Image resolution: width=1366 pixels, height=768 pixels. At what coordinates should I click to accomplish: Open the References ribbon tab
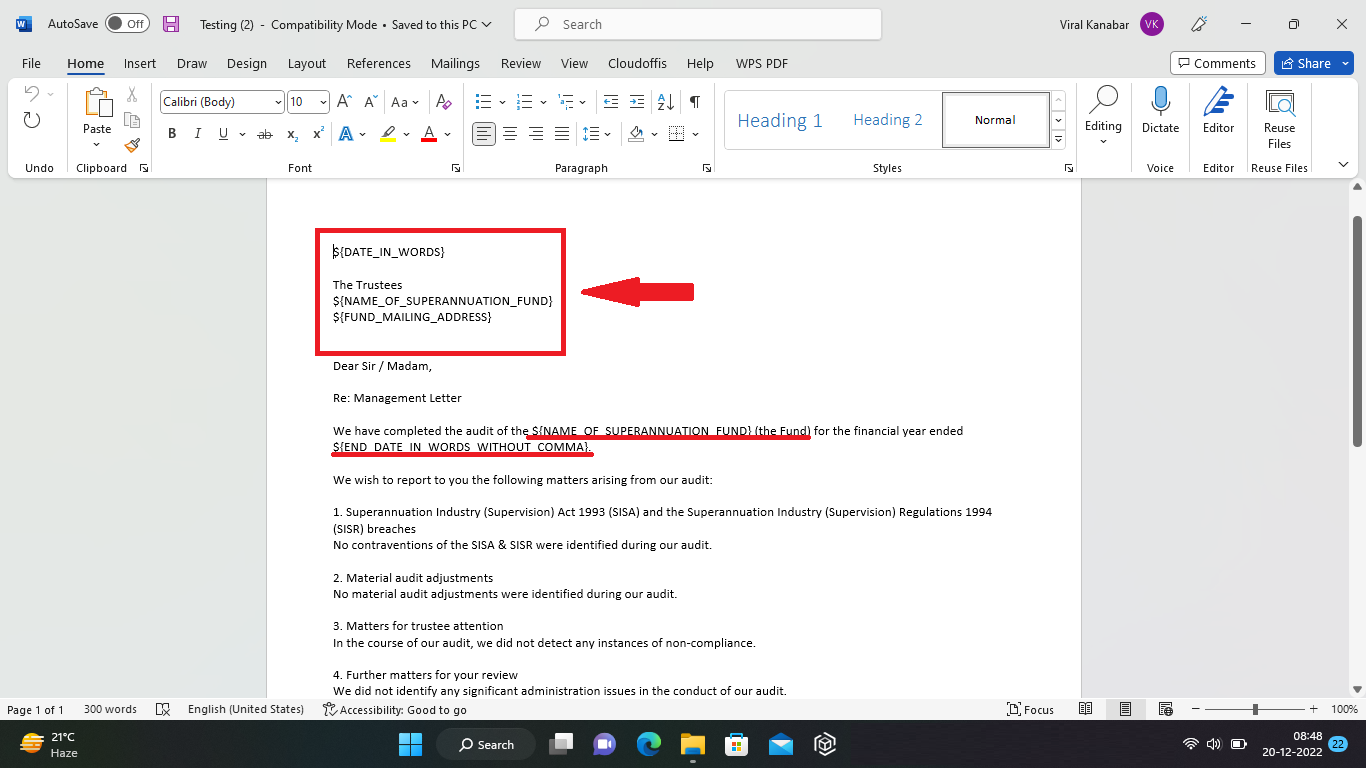tap(379, 63)
